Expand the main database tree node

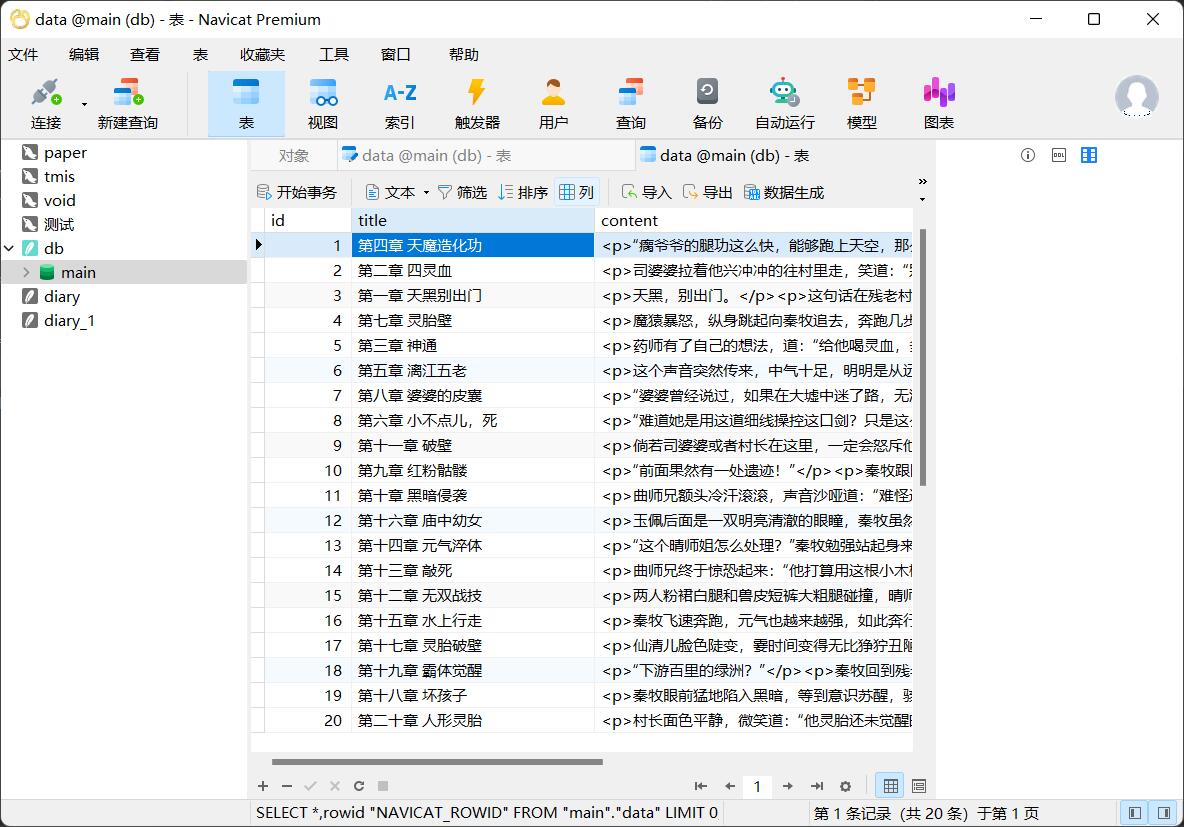coord(27,272)
